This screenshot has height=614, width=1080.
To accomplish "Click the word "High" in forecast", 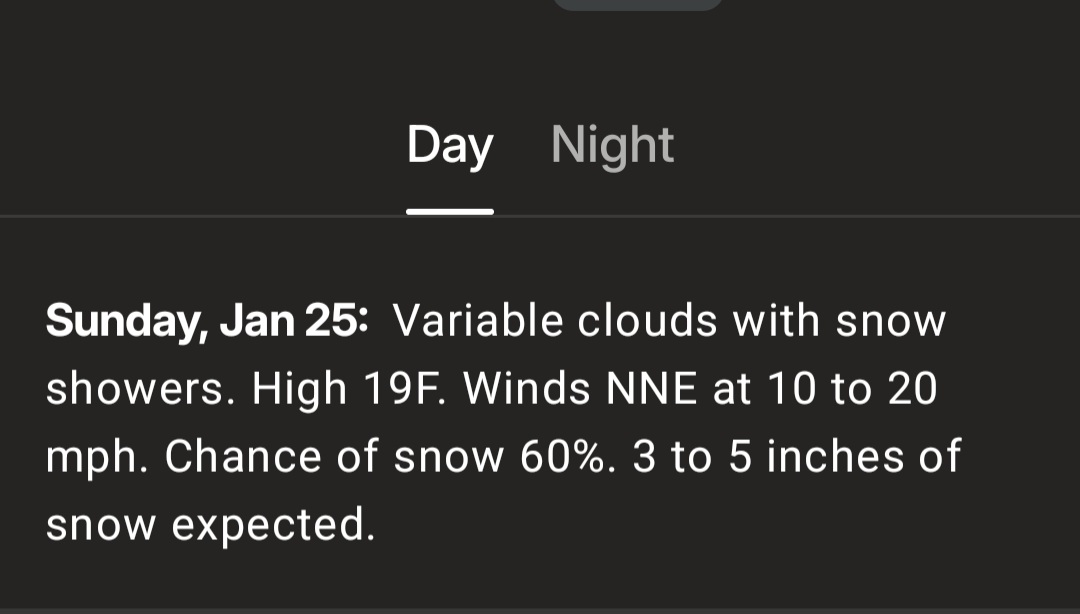I will pos(299,390).
